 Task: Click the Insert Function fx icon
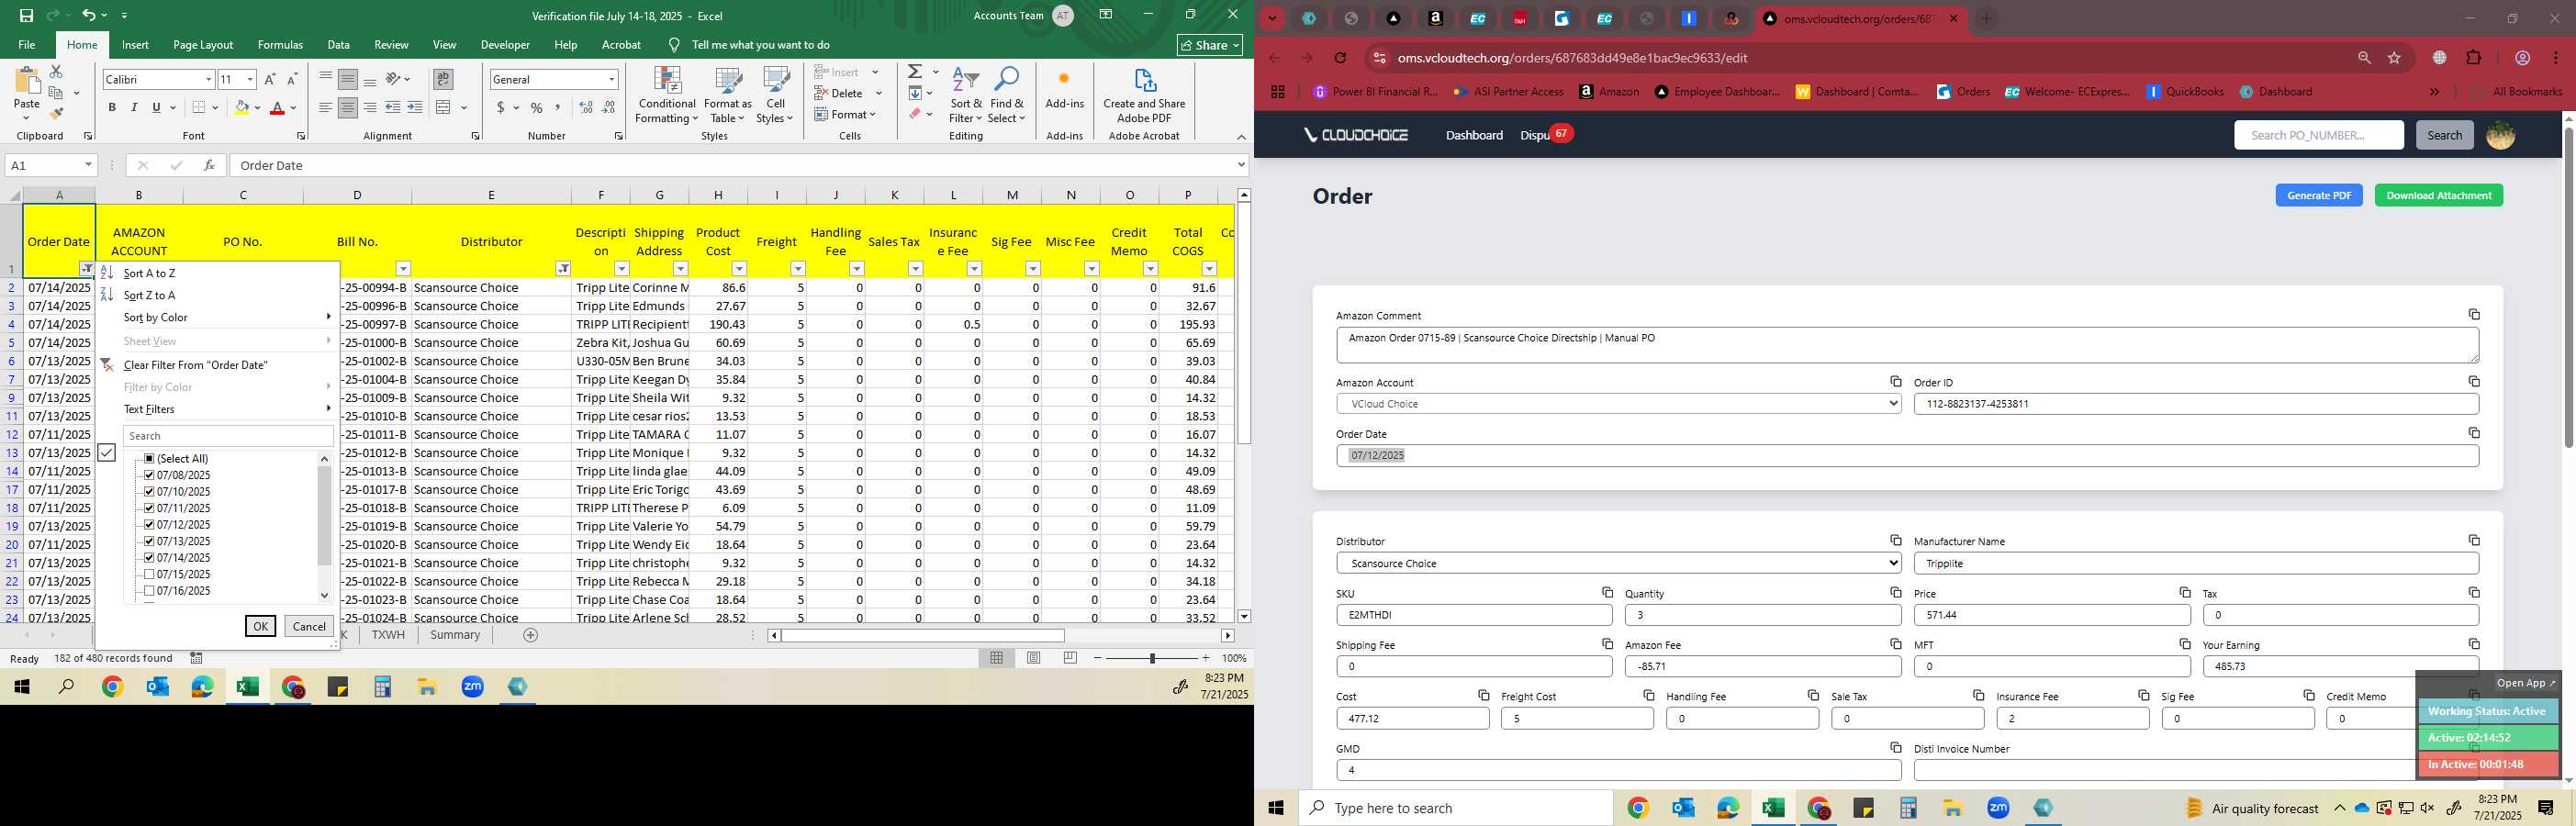pyautogui.click(x=209, y=165)
